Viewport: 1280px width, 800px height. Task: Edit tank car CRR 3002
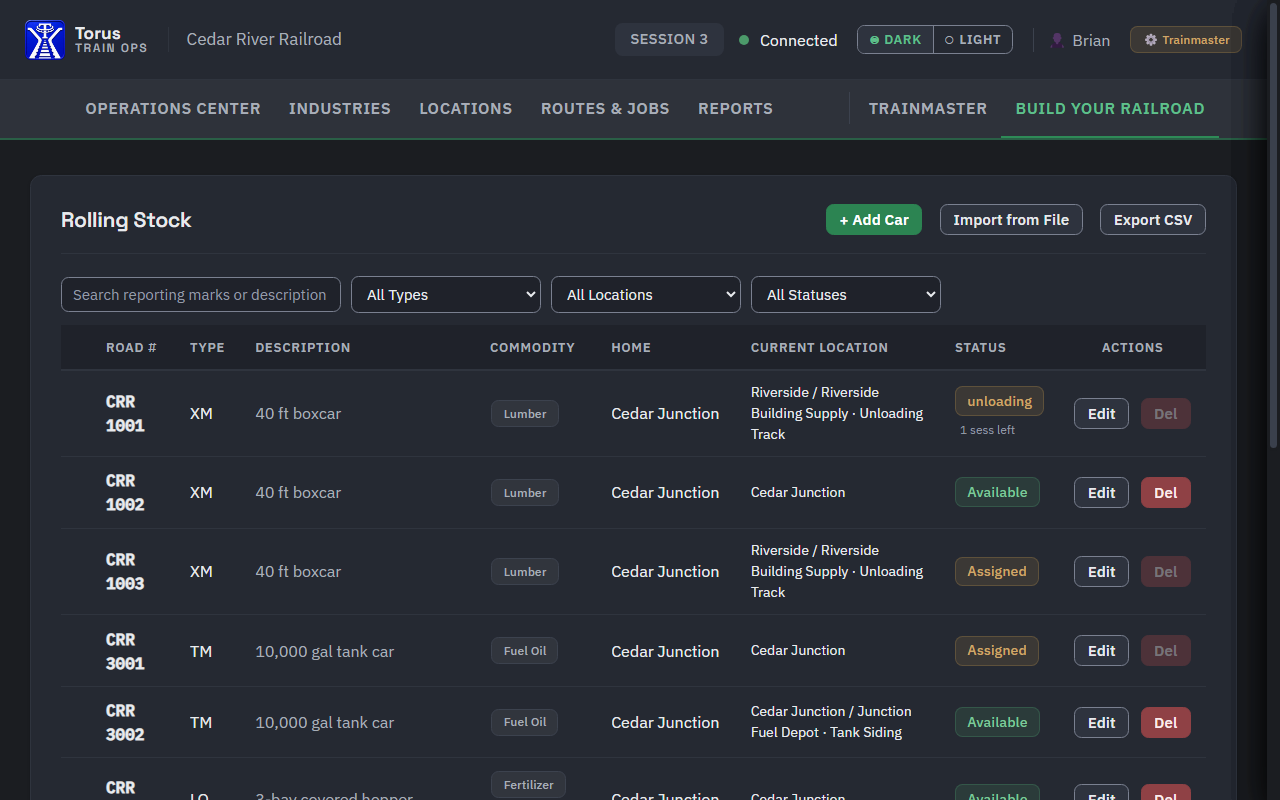tap(1101, 723)
